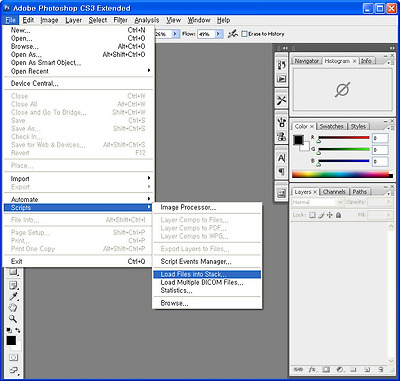Click new adjustment layer half-circle icon

(x=340, y=369)
